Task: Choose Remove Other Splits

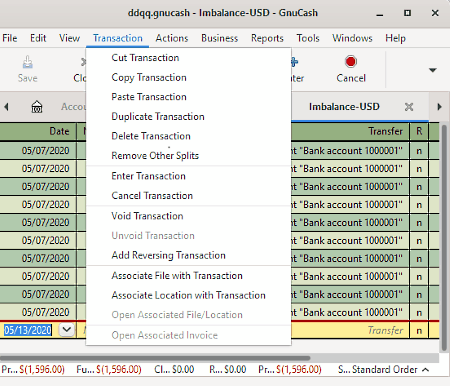Action: 188,156
